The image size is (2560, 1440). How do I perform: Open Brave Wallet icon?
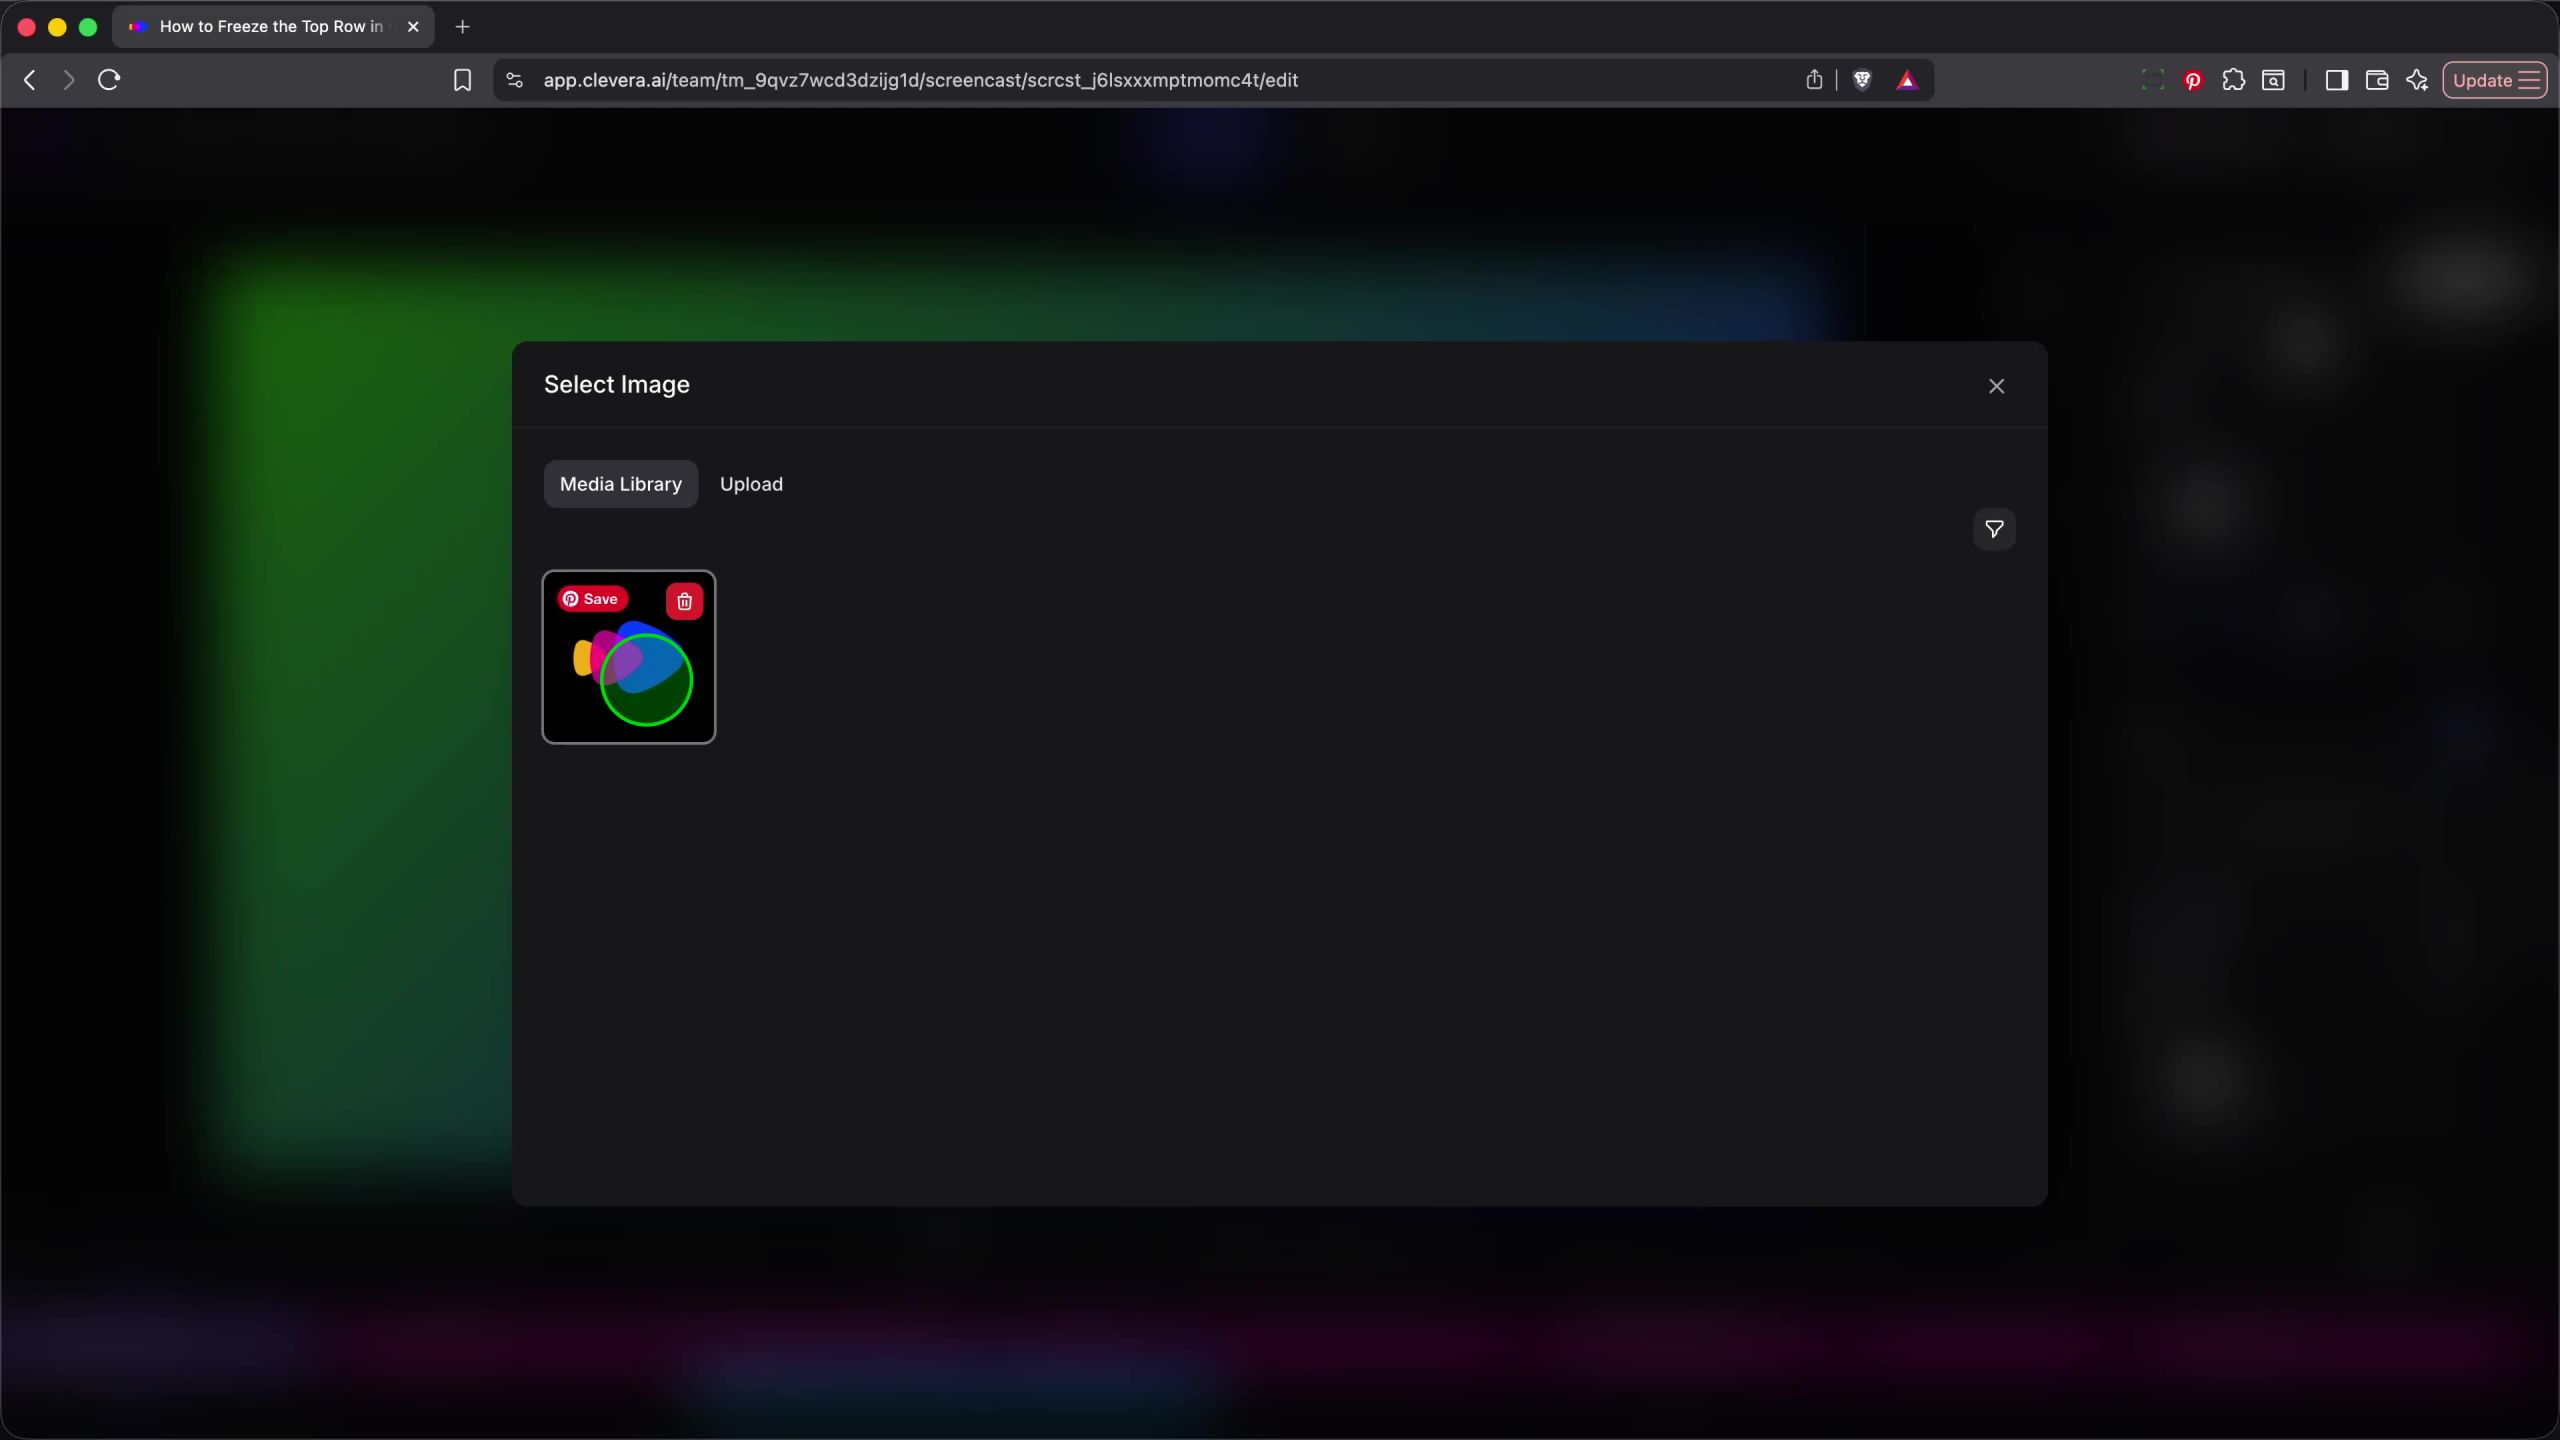coord(2377,80)
